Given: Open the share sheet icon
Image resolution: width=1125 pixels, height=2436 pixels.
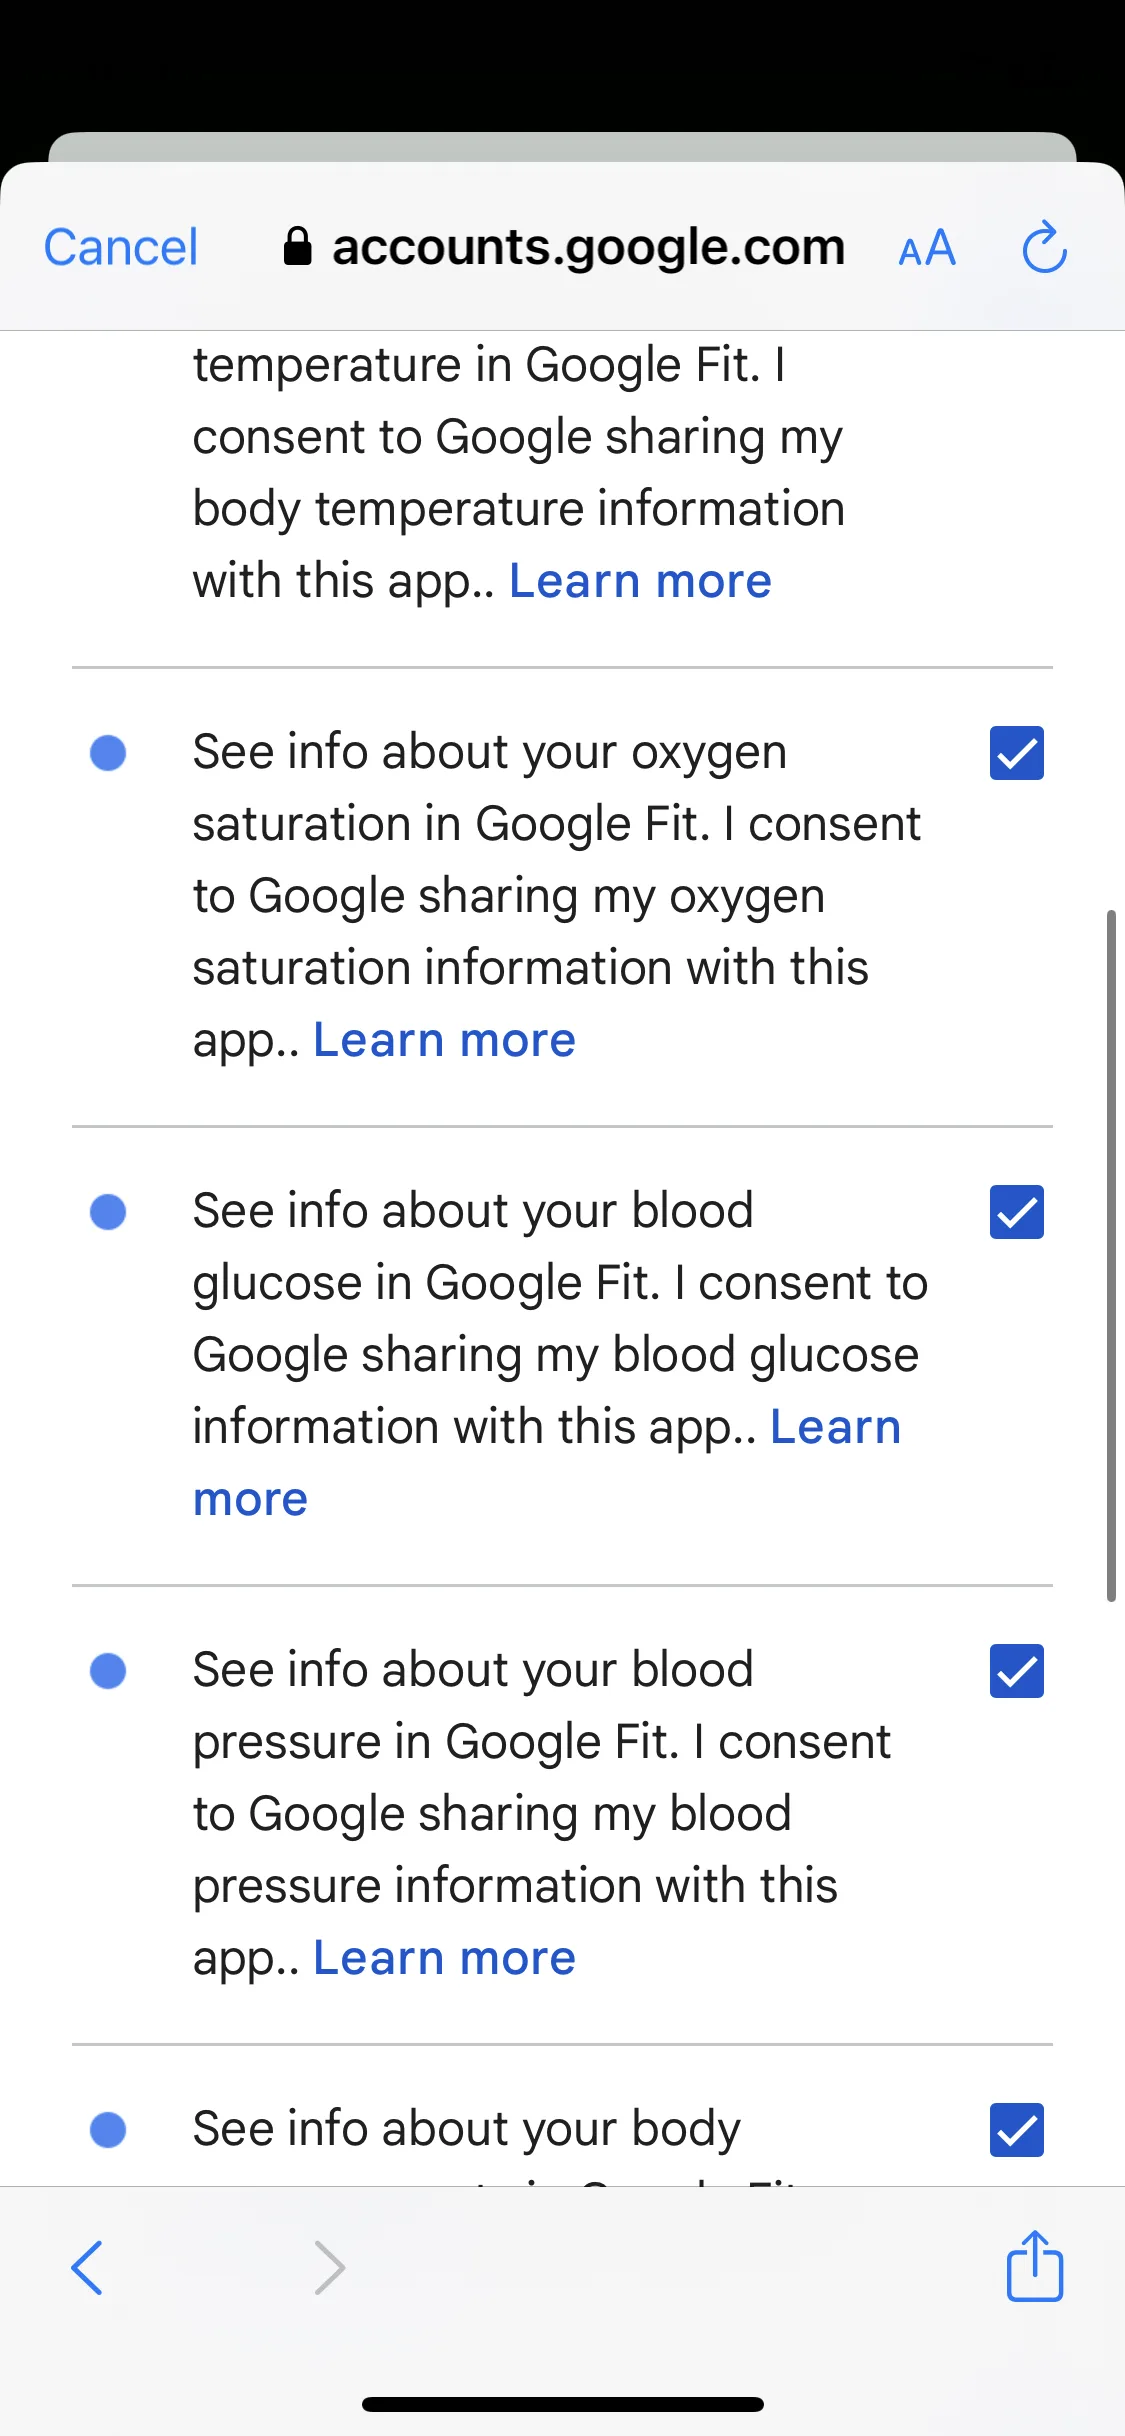Looking at the screenshot, I should pos(1034,2266).
